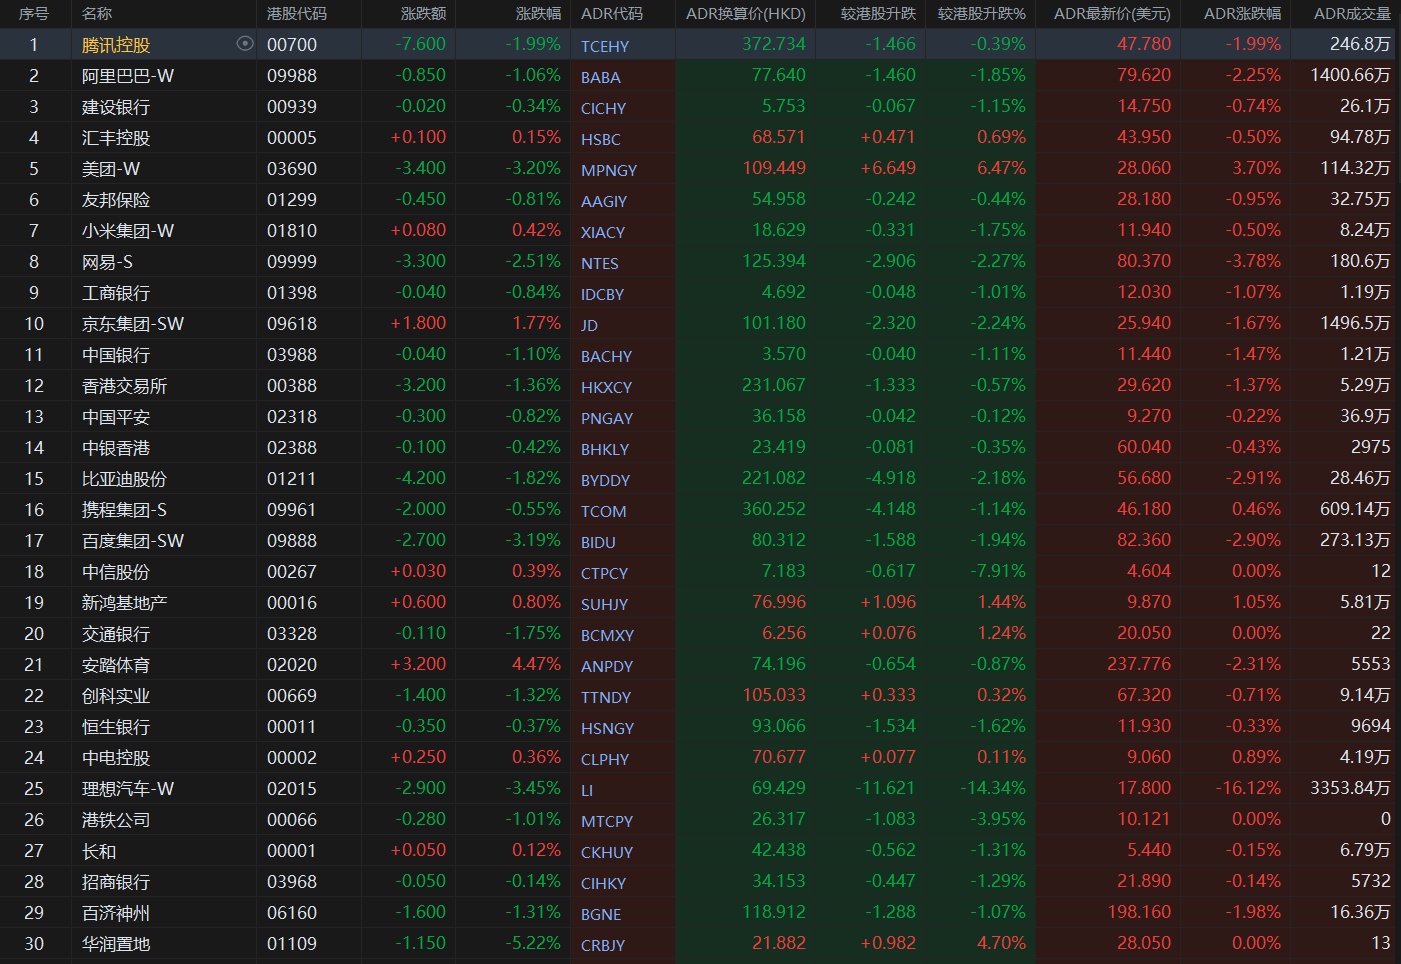Click the 网易-S stock name

[x=107, y=262]
